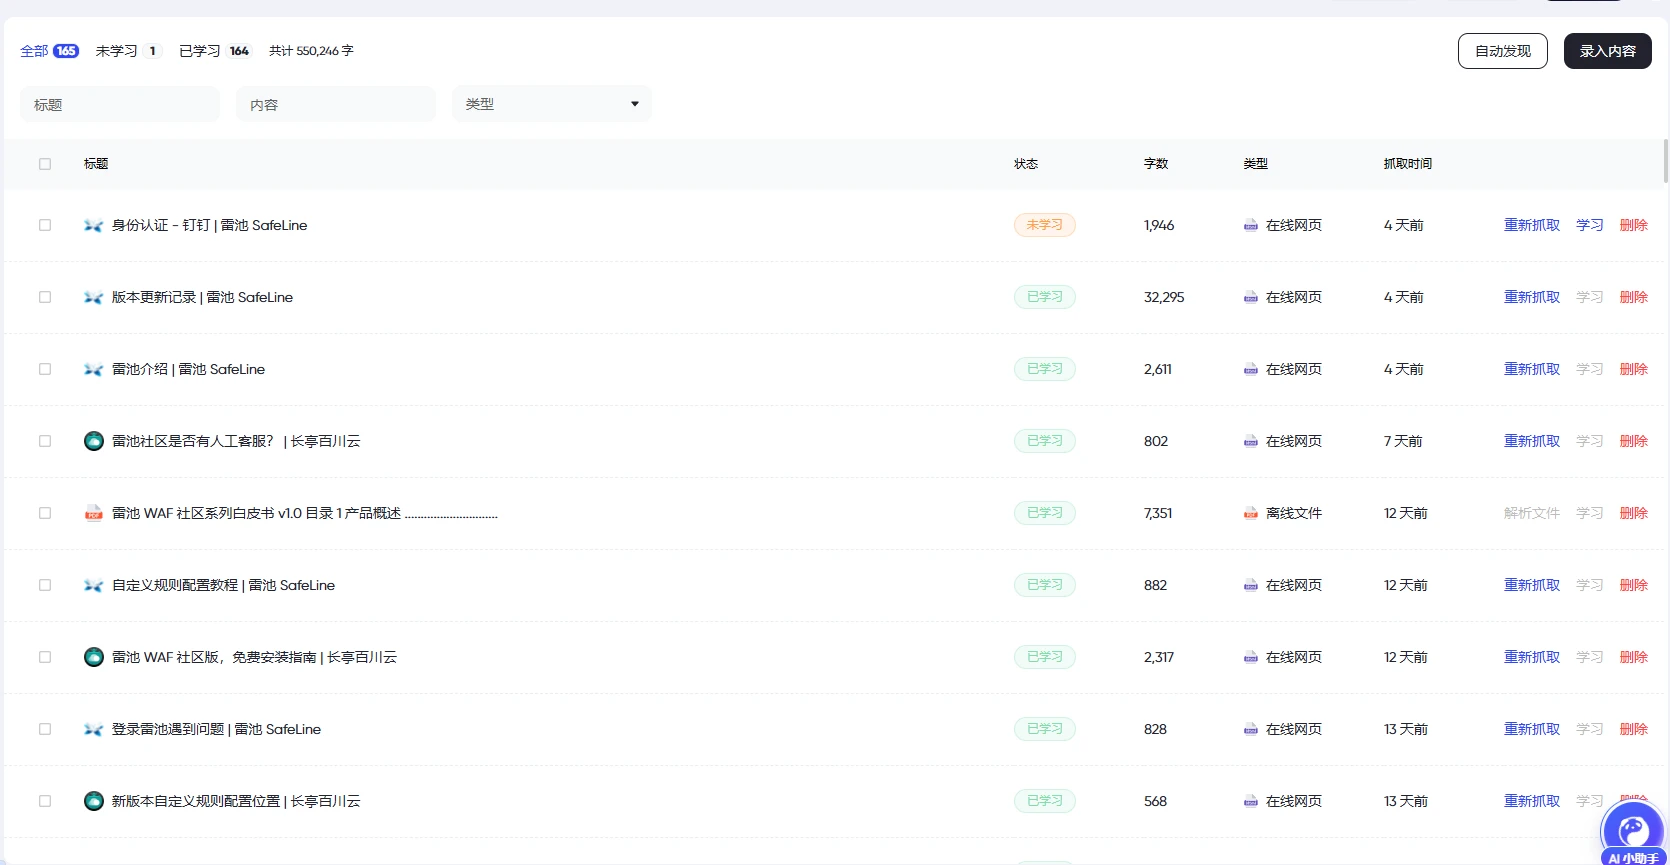Image resolution: width=1670 pixels, height=865 pixels.
Task: Check the box for 雷池社区是否有人工客服 row
Action: click(45, 441)
